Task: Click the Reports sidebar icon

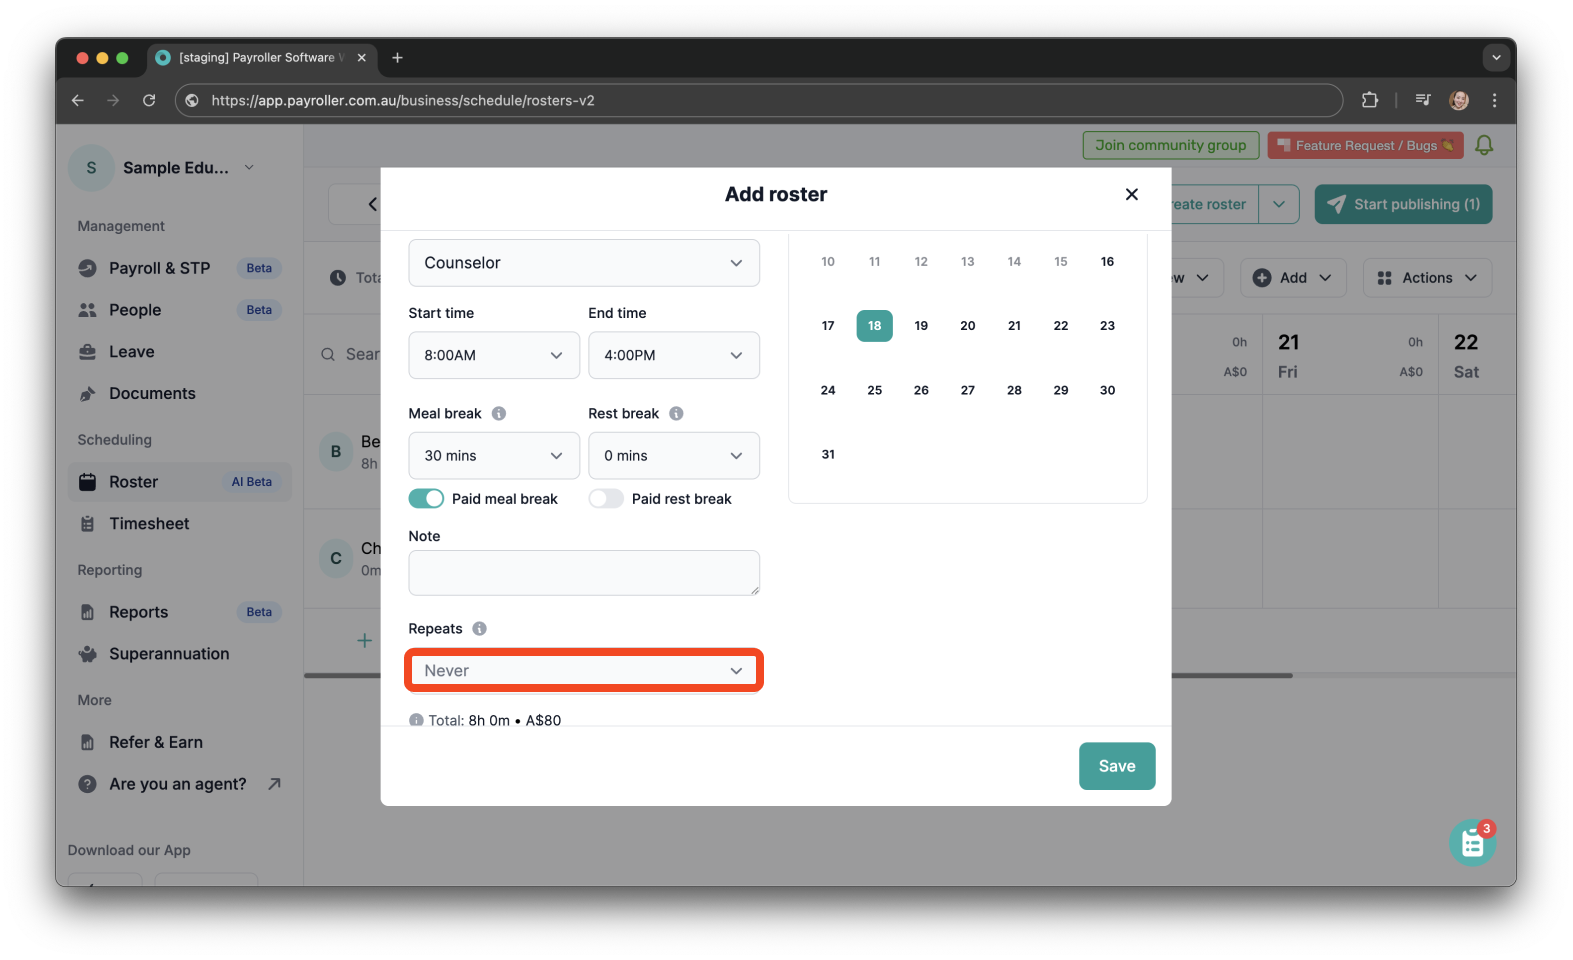Action: (88, 612)
